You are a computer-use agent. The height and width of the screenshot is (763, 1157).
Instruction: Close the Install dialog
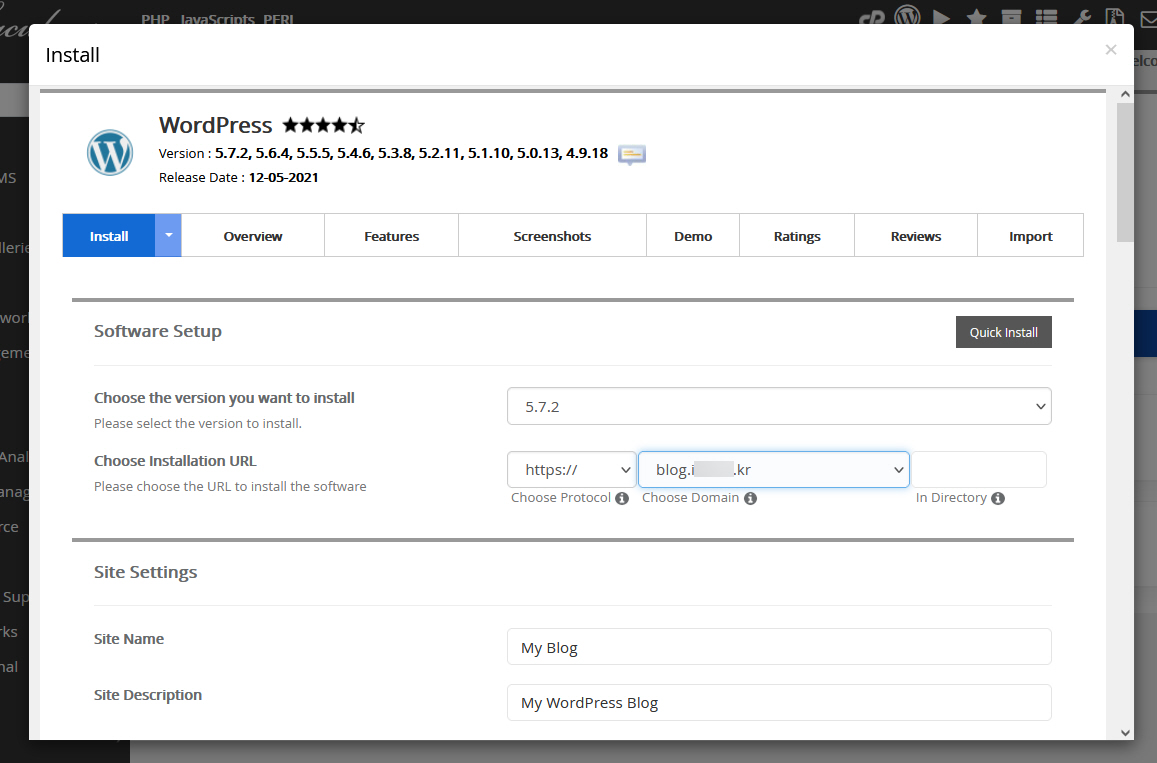(x=1111, y=49)
